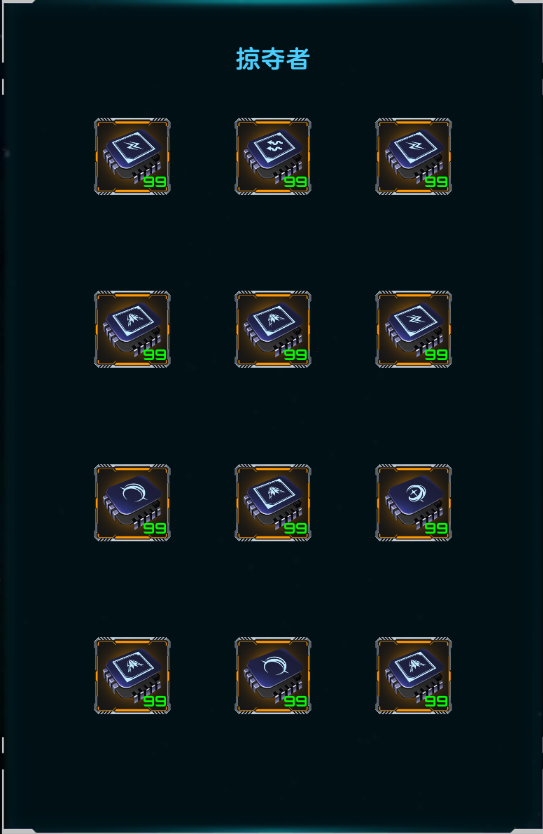Select the claw-mark chip in bottom row, left column
This screenshot has height=834, width=543.
[132, 675]
